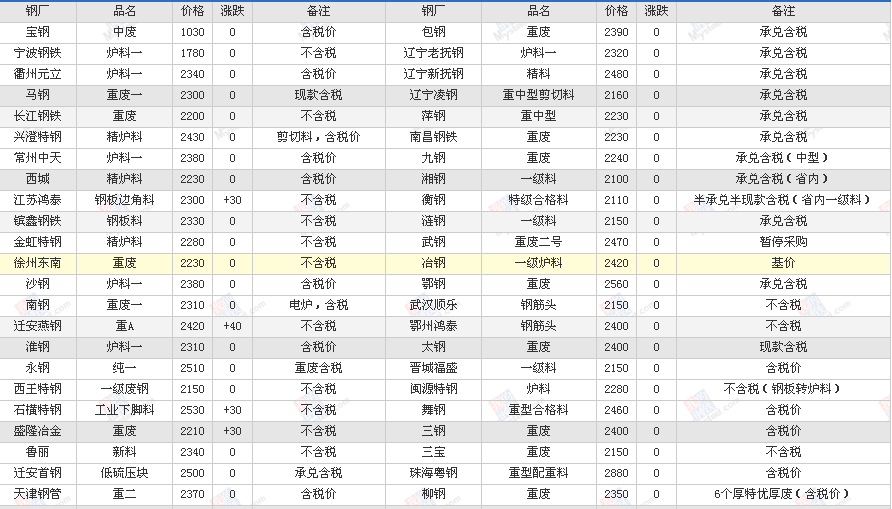Click the 宁波钢铁 mill name
This screenshot has height=509, width=892.
[38, 53]
